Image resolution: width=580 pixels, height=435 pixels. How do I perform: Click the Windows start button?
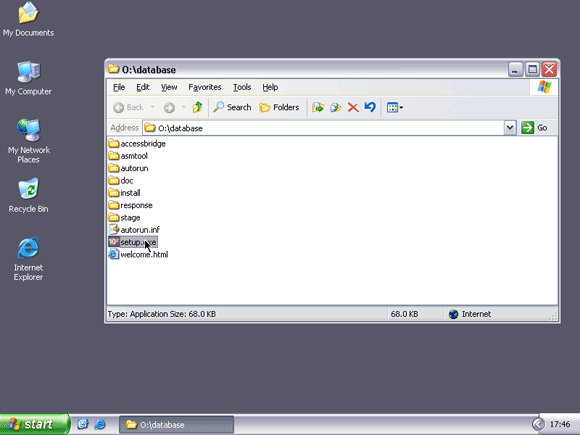[x=34, y=424]
